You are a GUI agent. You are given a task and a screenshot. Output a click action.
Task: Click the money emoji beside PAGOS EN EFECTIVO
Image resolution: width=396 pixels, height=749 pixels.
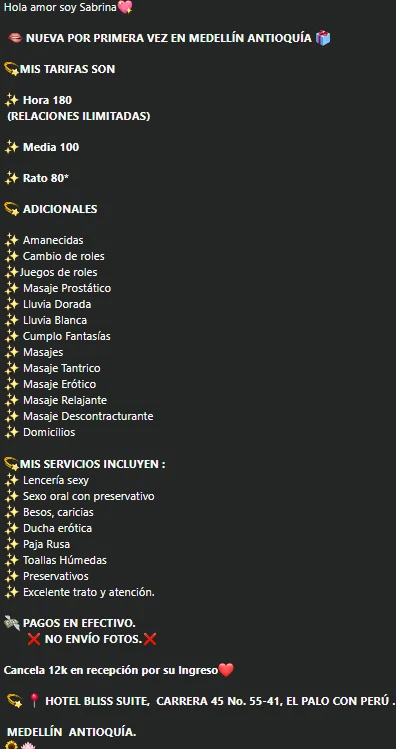point(11,622)
